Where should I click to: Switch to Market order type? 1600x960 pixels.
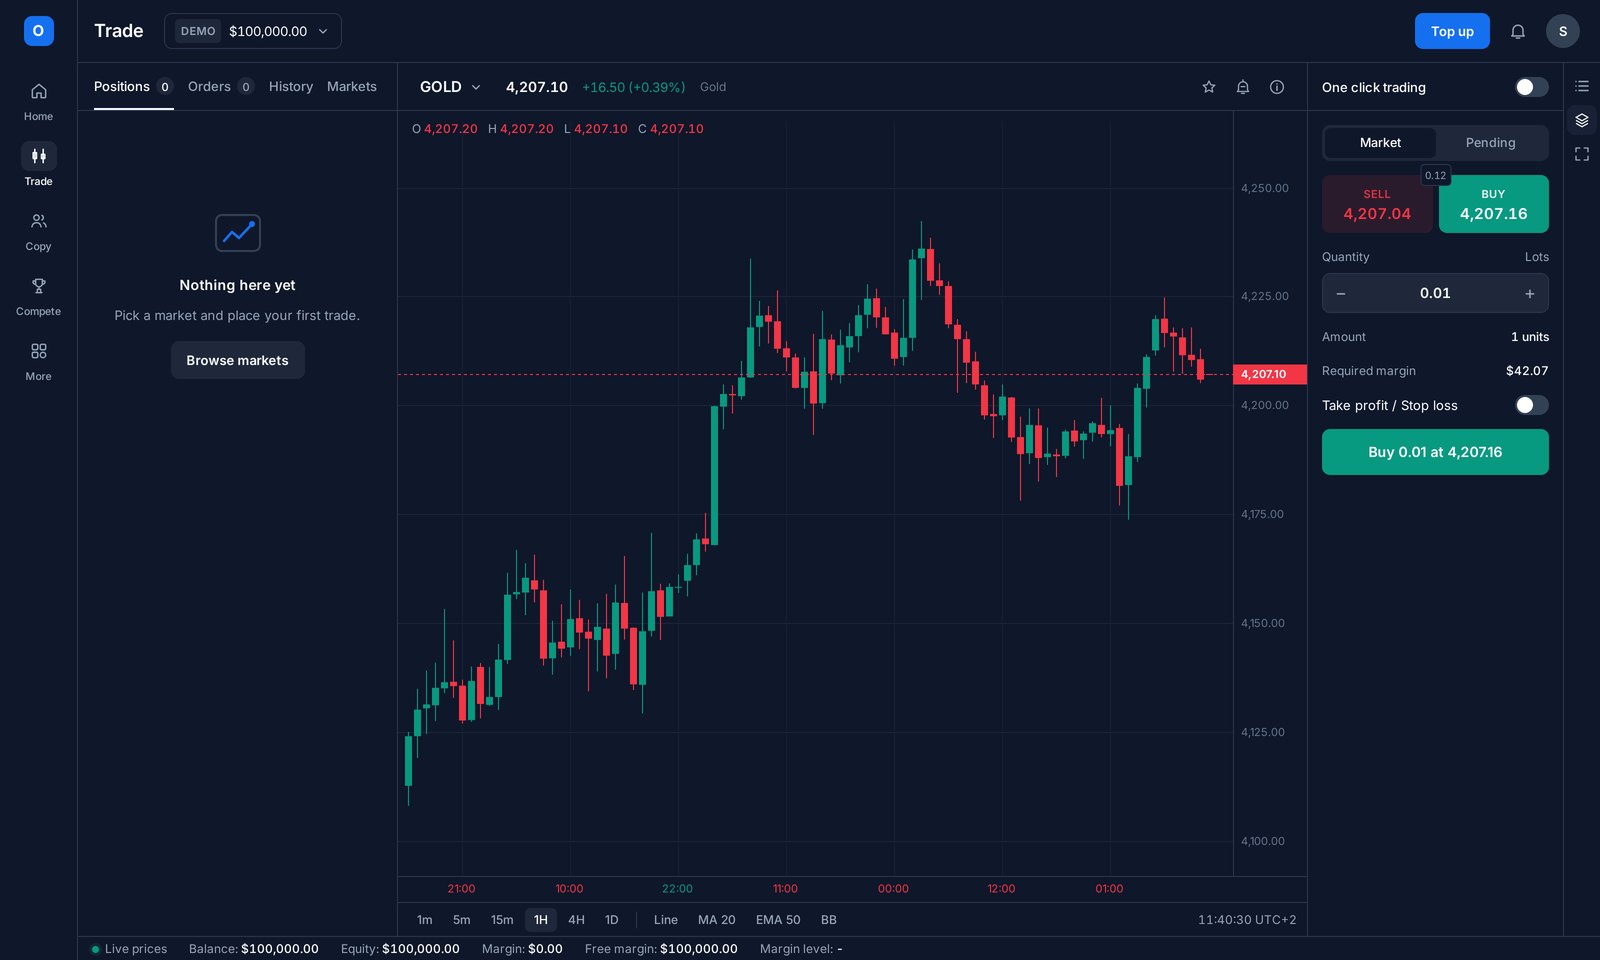click(x=1380, y=143)
